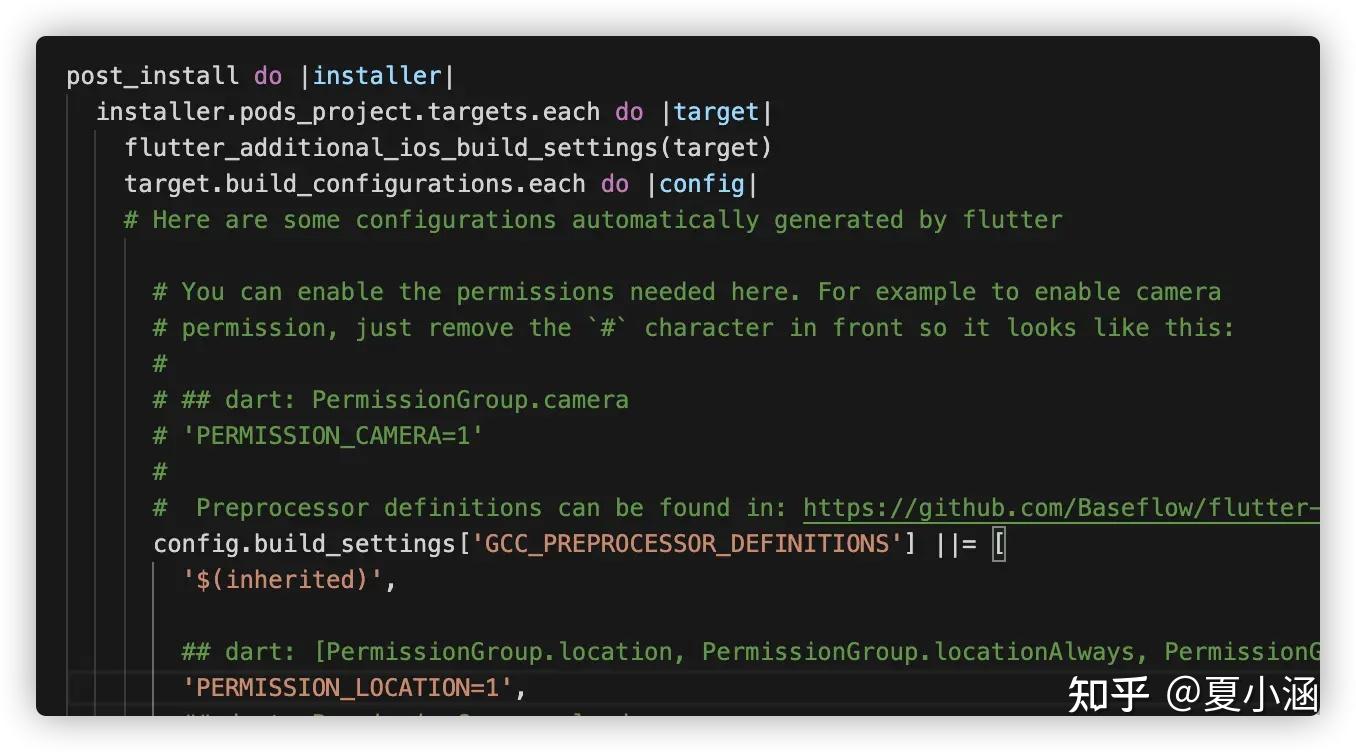Open the github.com/Baseflow/flutter link

[x=1060, y=508]
